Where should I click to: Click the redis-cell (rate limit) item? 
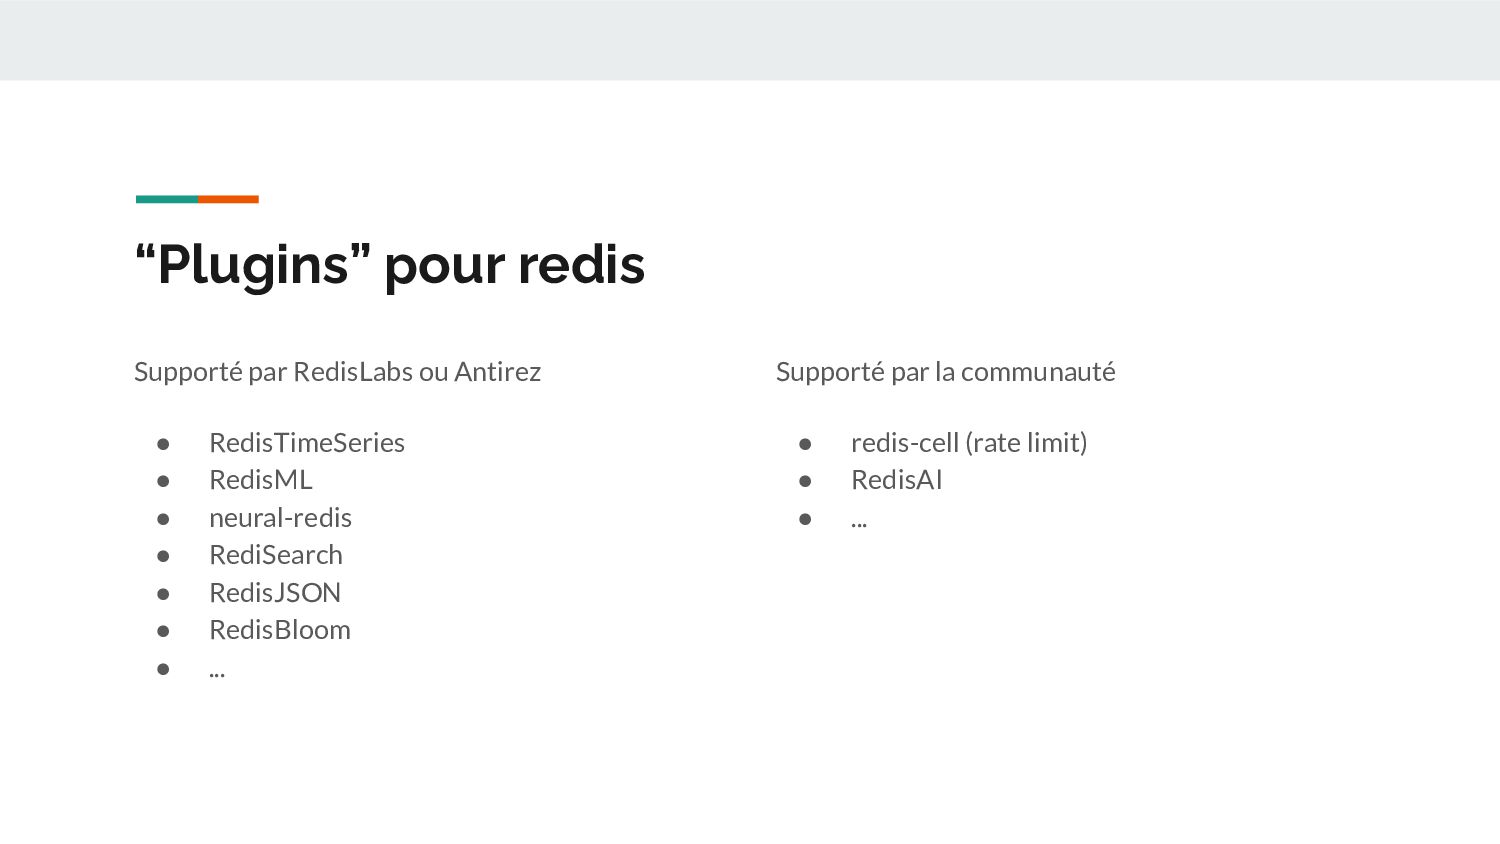click(x=969, y=443)
